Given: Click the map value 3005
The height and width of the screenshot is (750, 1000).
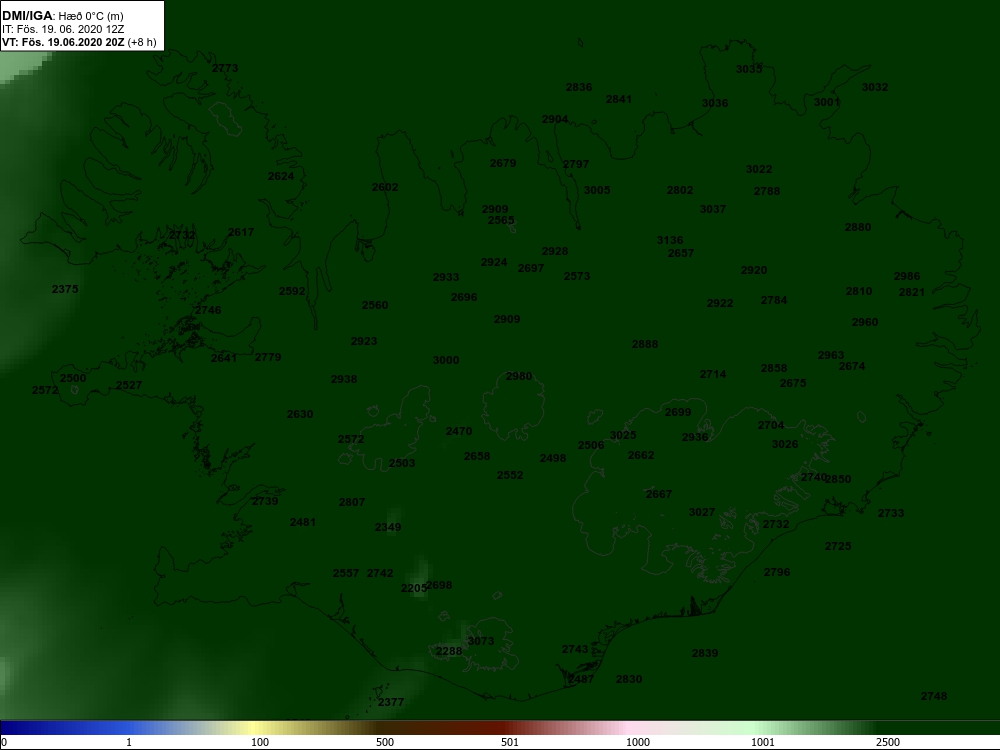Looking at the screenshot, I should [597, 190].
